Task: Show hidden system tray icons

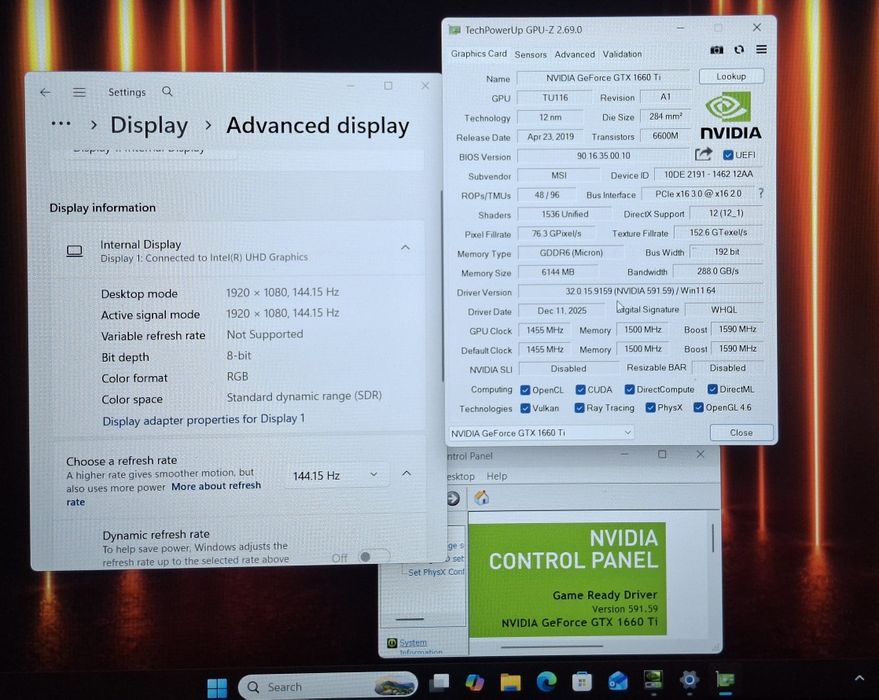Action: [859, 679]
